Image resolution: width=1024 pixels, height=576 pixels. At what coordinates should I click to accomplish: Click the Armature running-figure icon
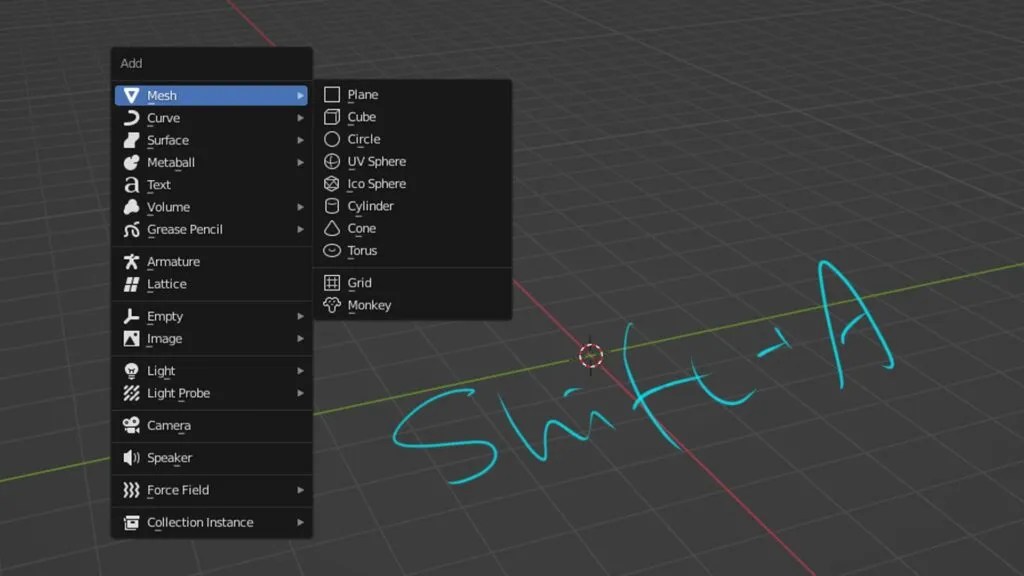133,262
